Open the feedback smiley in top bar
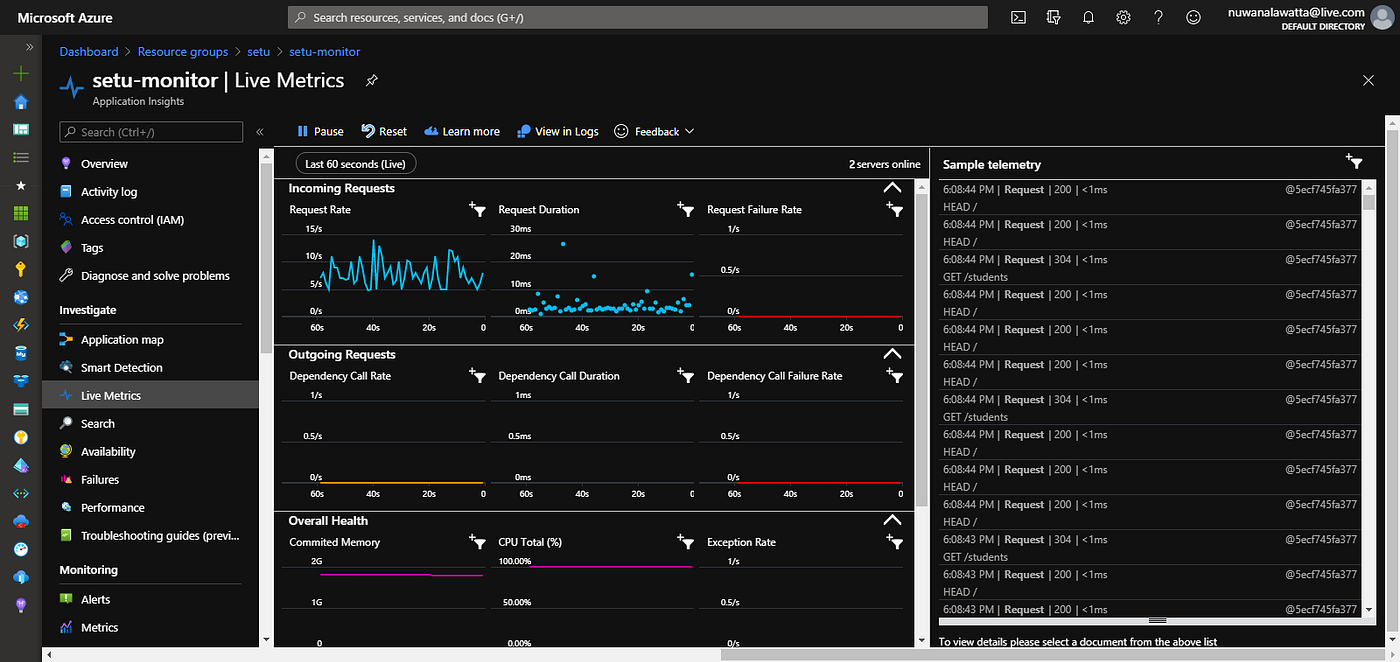Image resolution: width=1400 pixels, height=662 pixels. click(x=1193, y=17)
